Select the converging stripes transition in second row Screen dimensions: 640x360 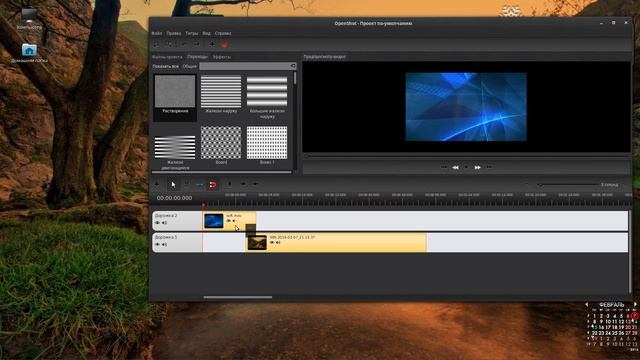coord(175,147)
